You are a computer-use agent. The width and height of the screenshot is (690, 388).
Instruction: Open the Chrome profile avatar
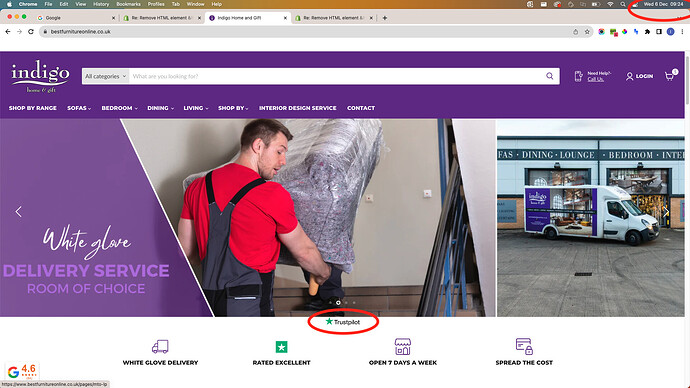670,32
